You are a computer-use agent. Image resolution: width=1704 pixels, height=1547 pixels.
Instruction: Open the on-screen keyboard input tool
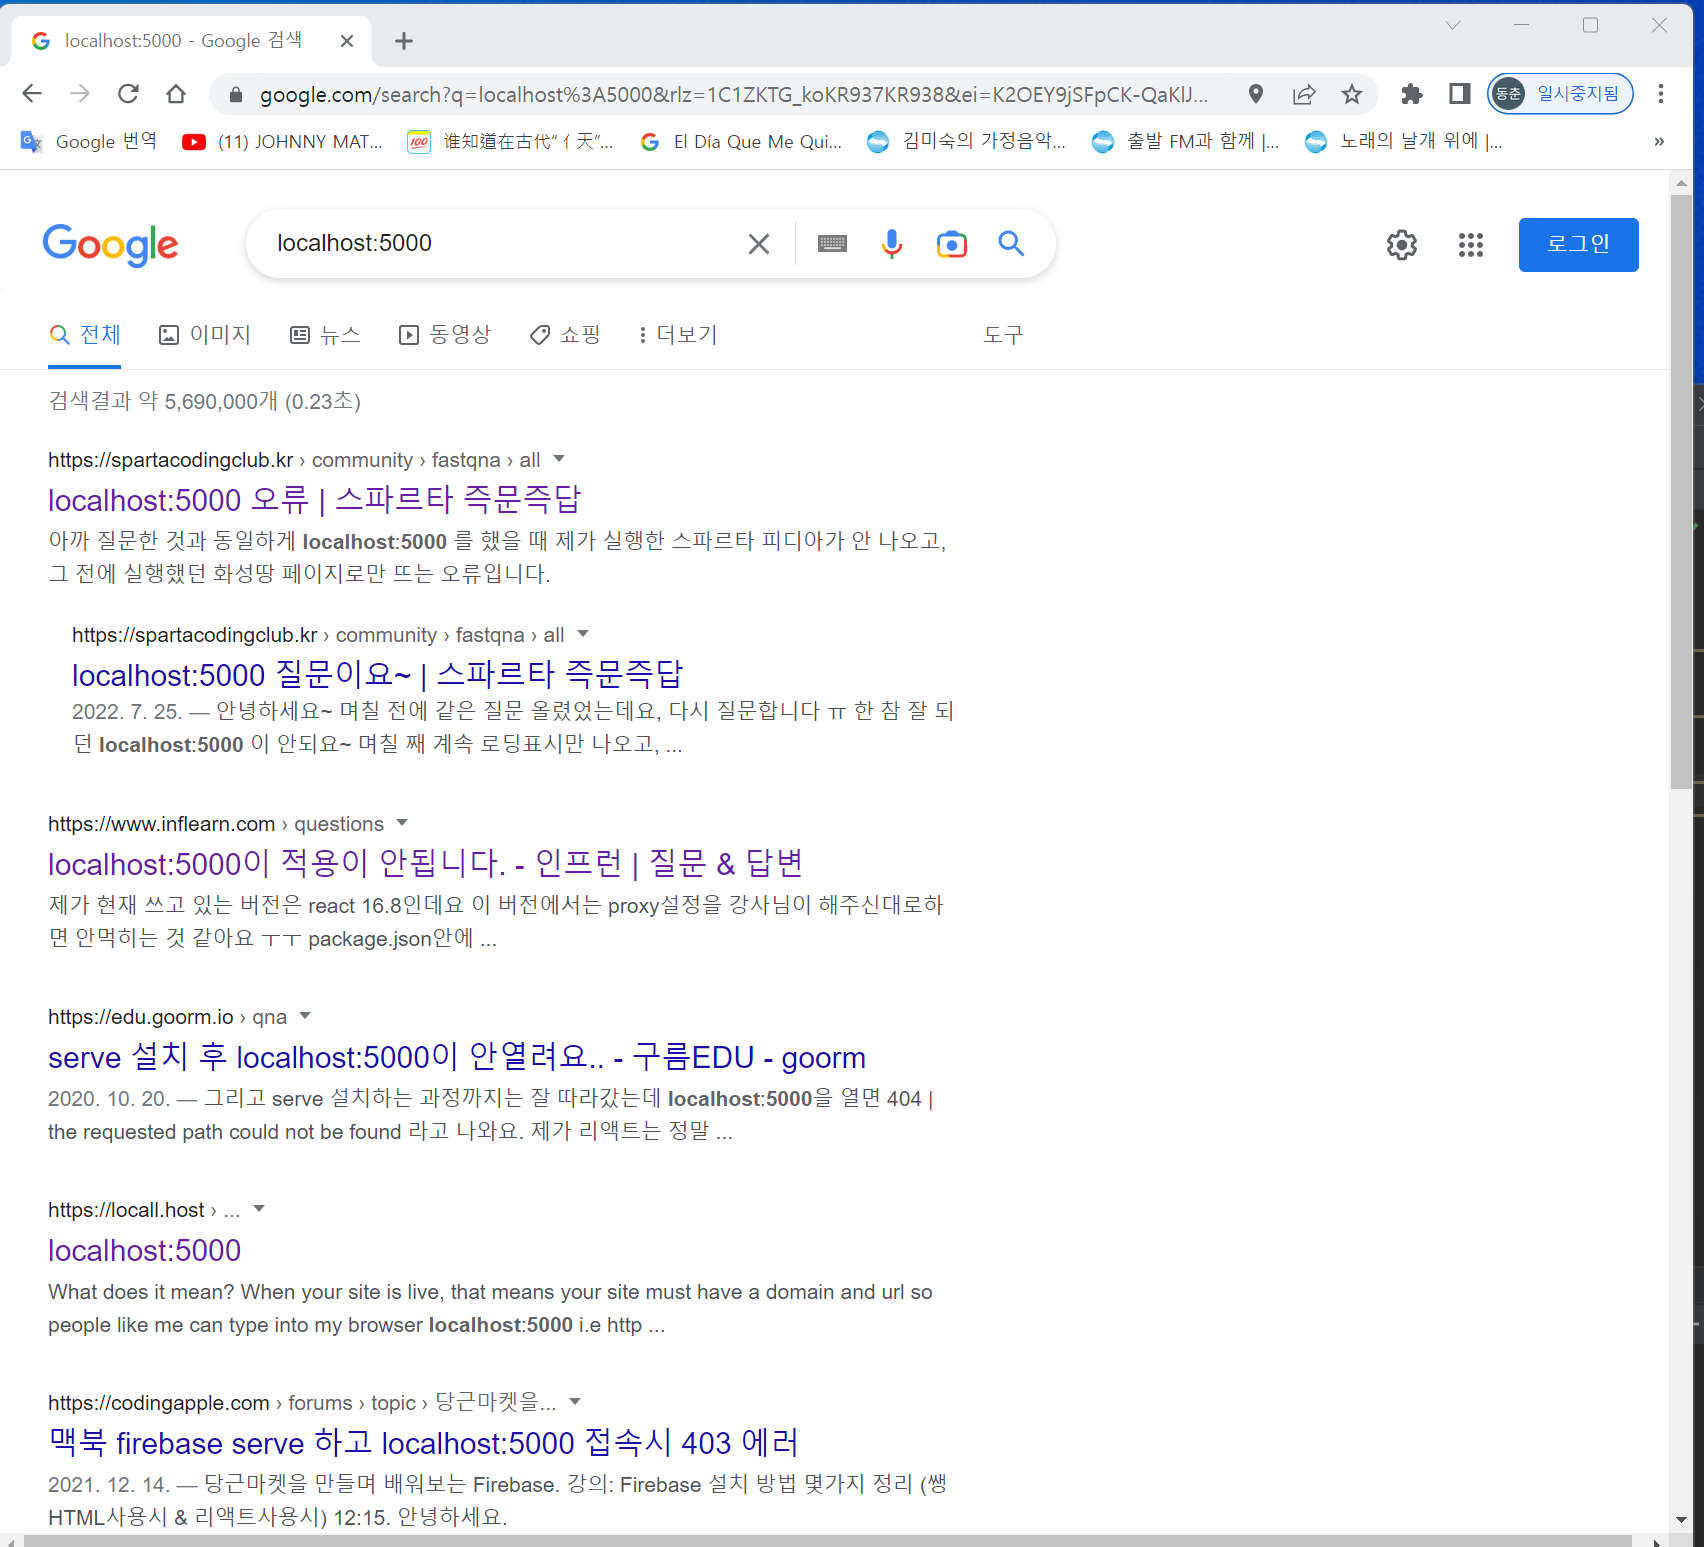[832, 244]
